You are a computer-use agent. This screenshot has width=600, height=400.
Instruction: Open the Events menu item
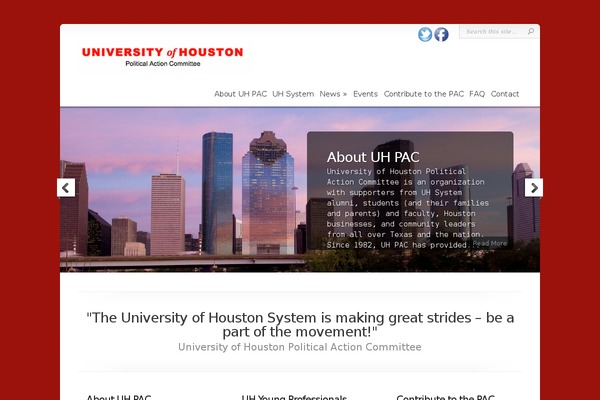pos(365,94)
